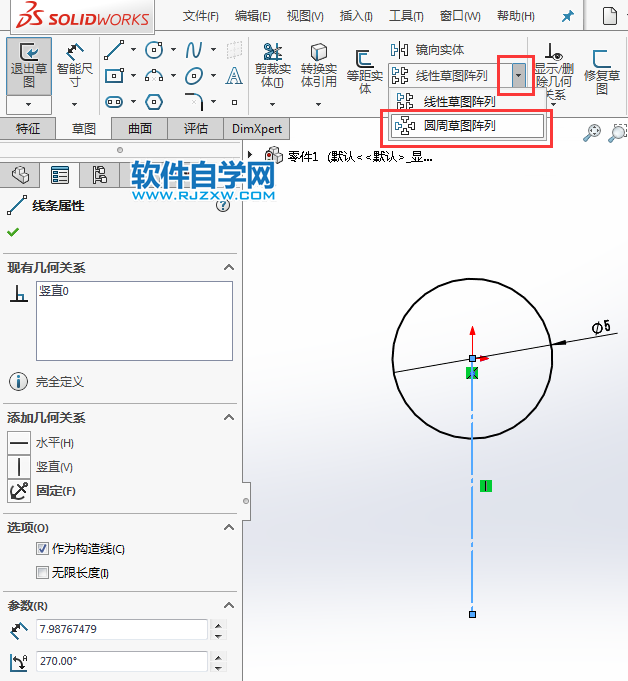Viewport: 628px width, 681px height.
Task: Open the 插入(I) menu
Action: point(356,17)
